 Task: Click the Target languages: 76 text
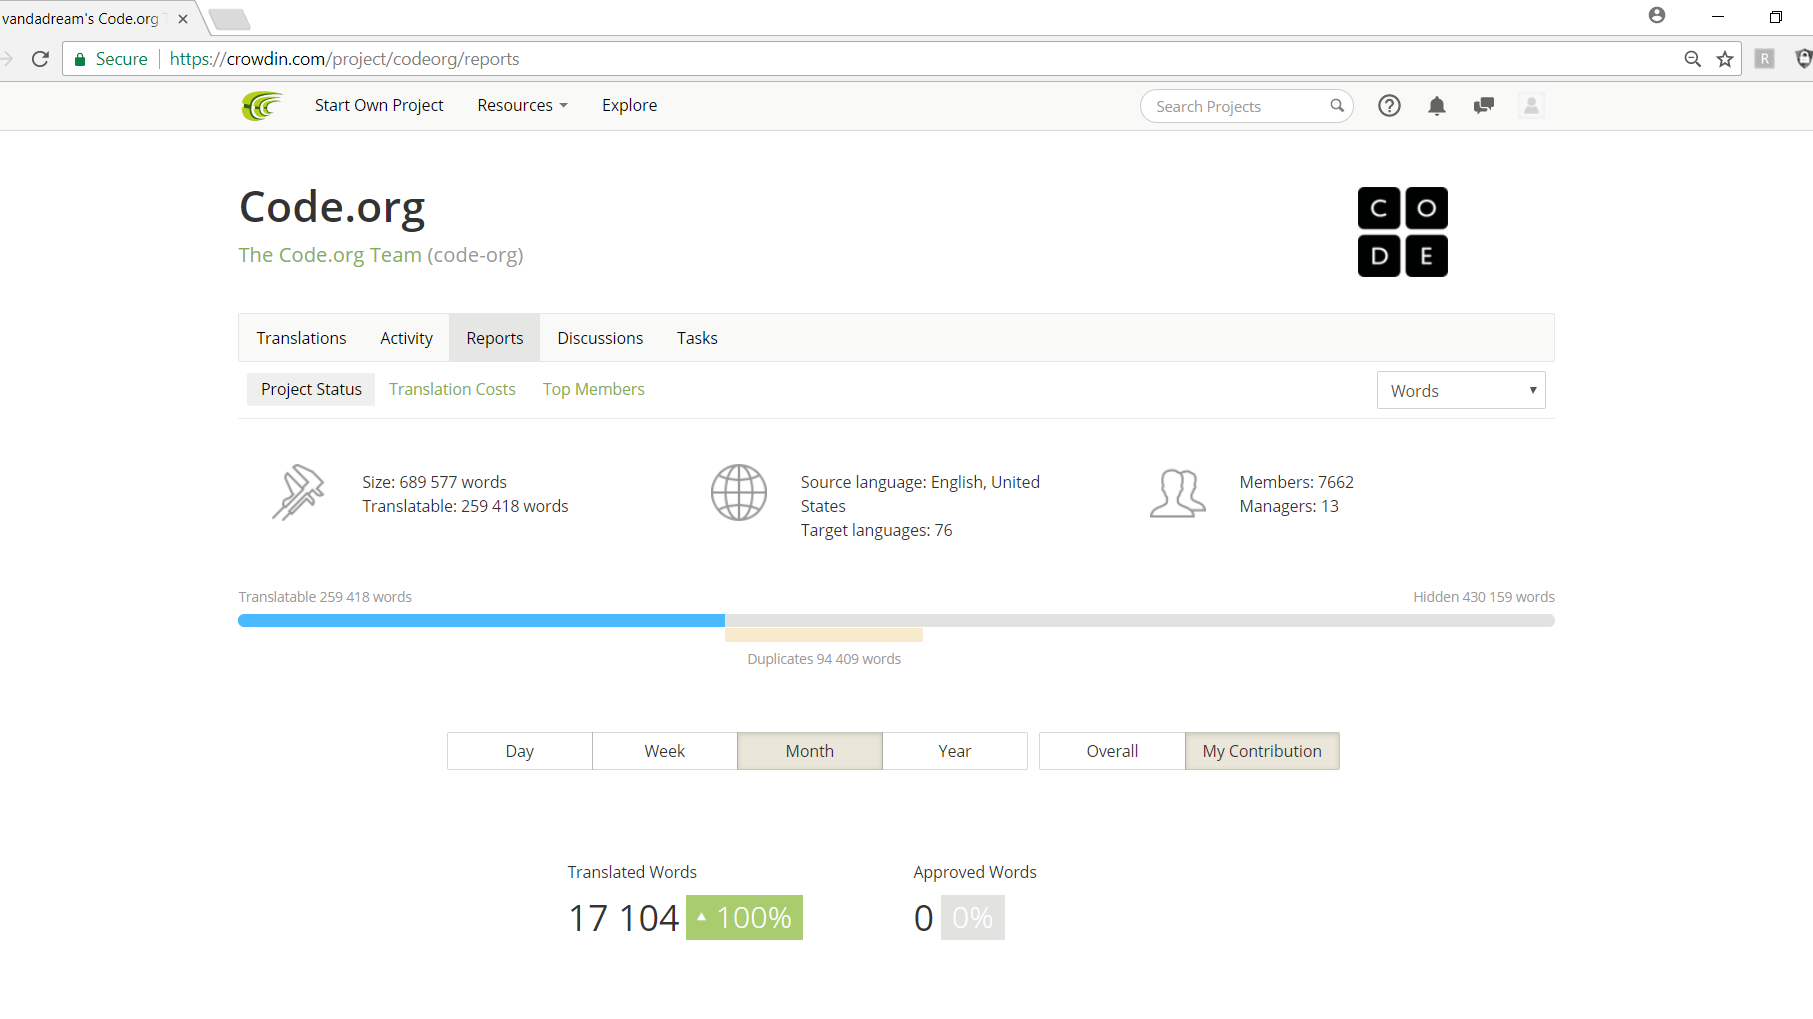pyautogui.click(x=876, y=530)
